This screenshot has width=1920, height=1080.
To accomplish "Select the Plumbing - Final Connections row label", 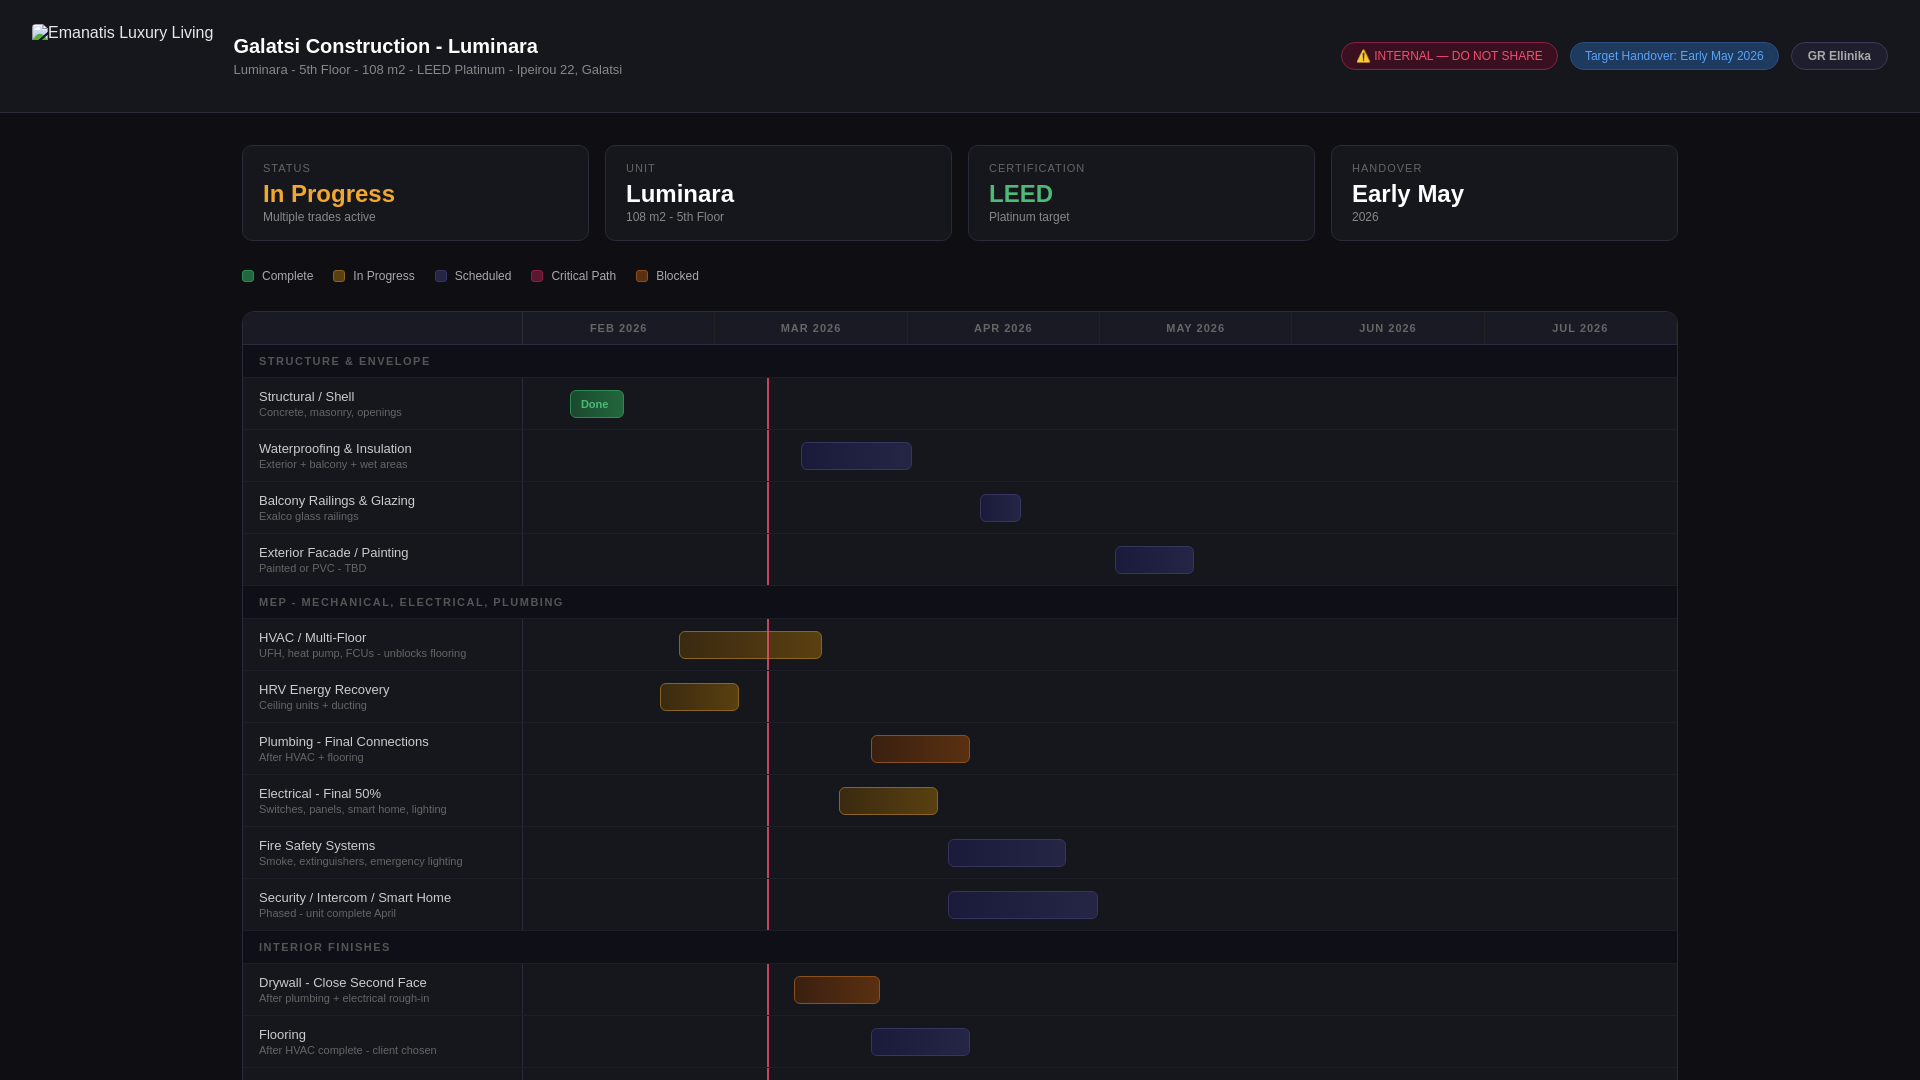I will tap(382, 749).
